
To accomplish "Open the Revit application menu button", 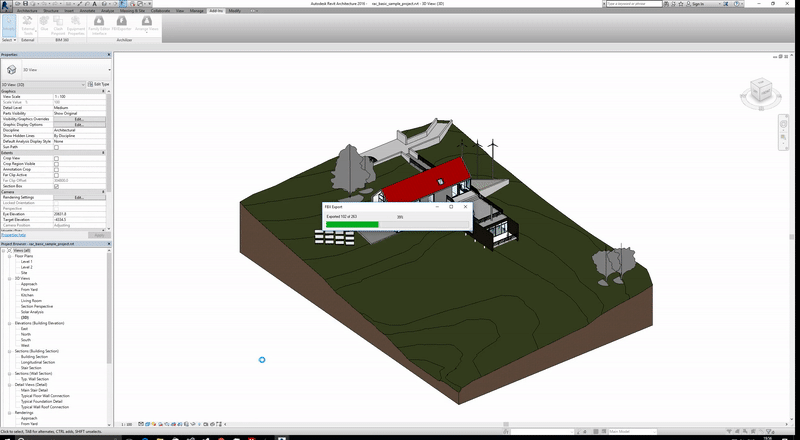I will pyautogui.click(x=6, y=4).
